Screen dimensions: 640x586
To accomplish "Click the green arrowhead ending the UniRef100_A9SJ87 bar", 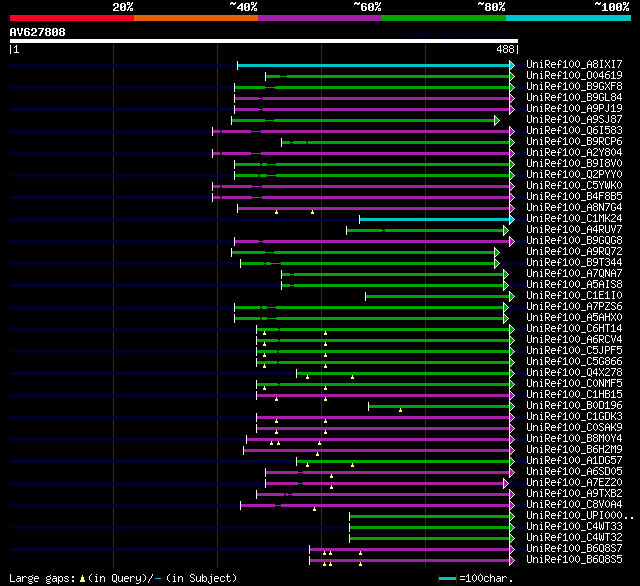I will tap(497, 120).
